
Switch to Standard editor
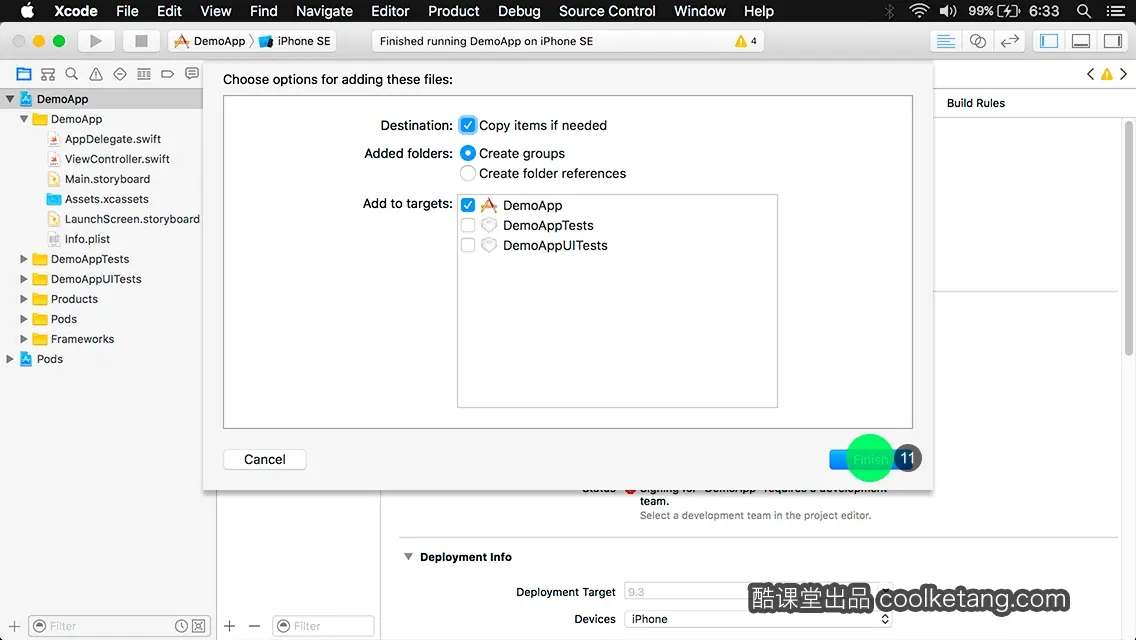point(945,41)
